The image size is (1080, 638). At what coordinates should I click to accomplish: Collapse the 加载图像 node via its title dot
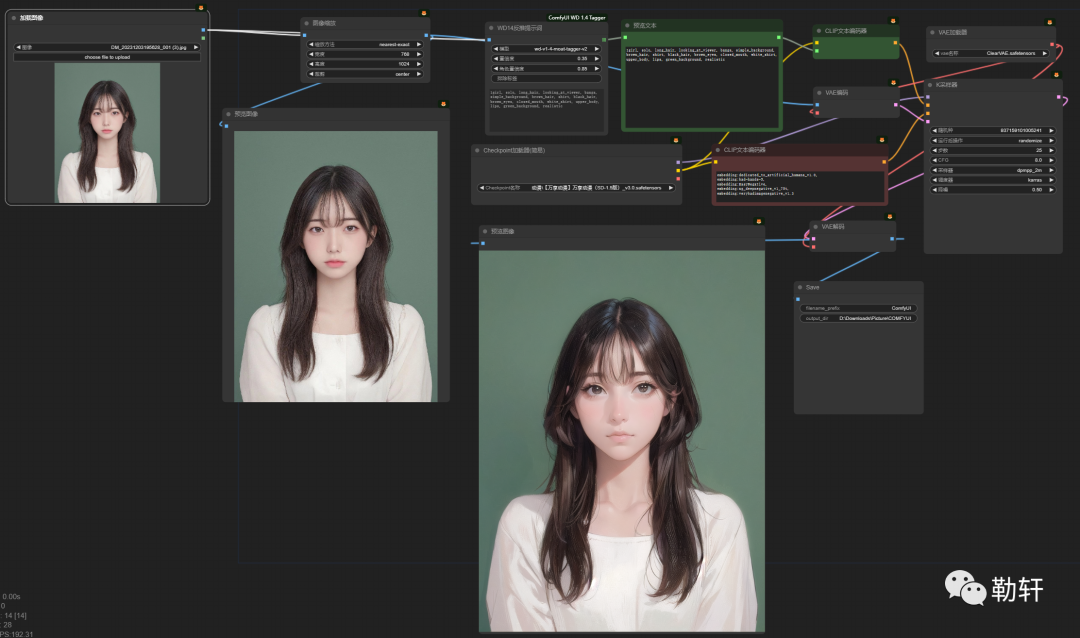point(14,18)
